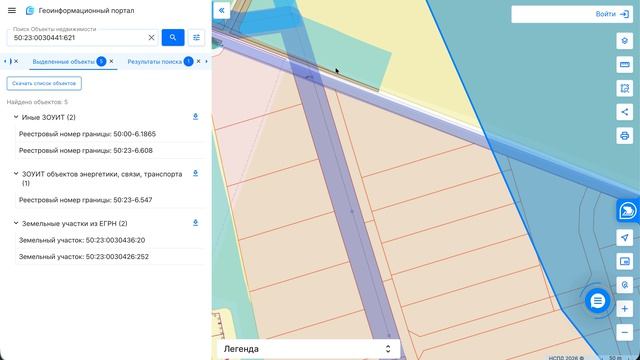Locate my position on map
Viewport: 640px width, 360px height.
[624, 238]
